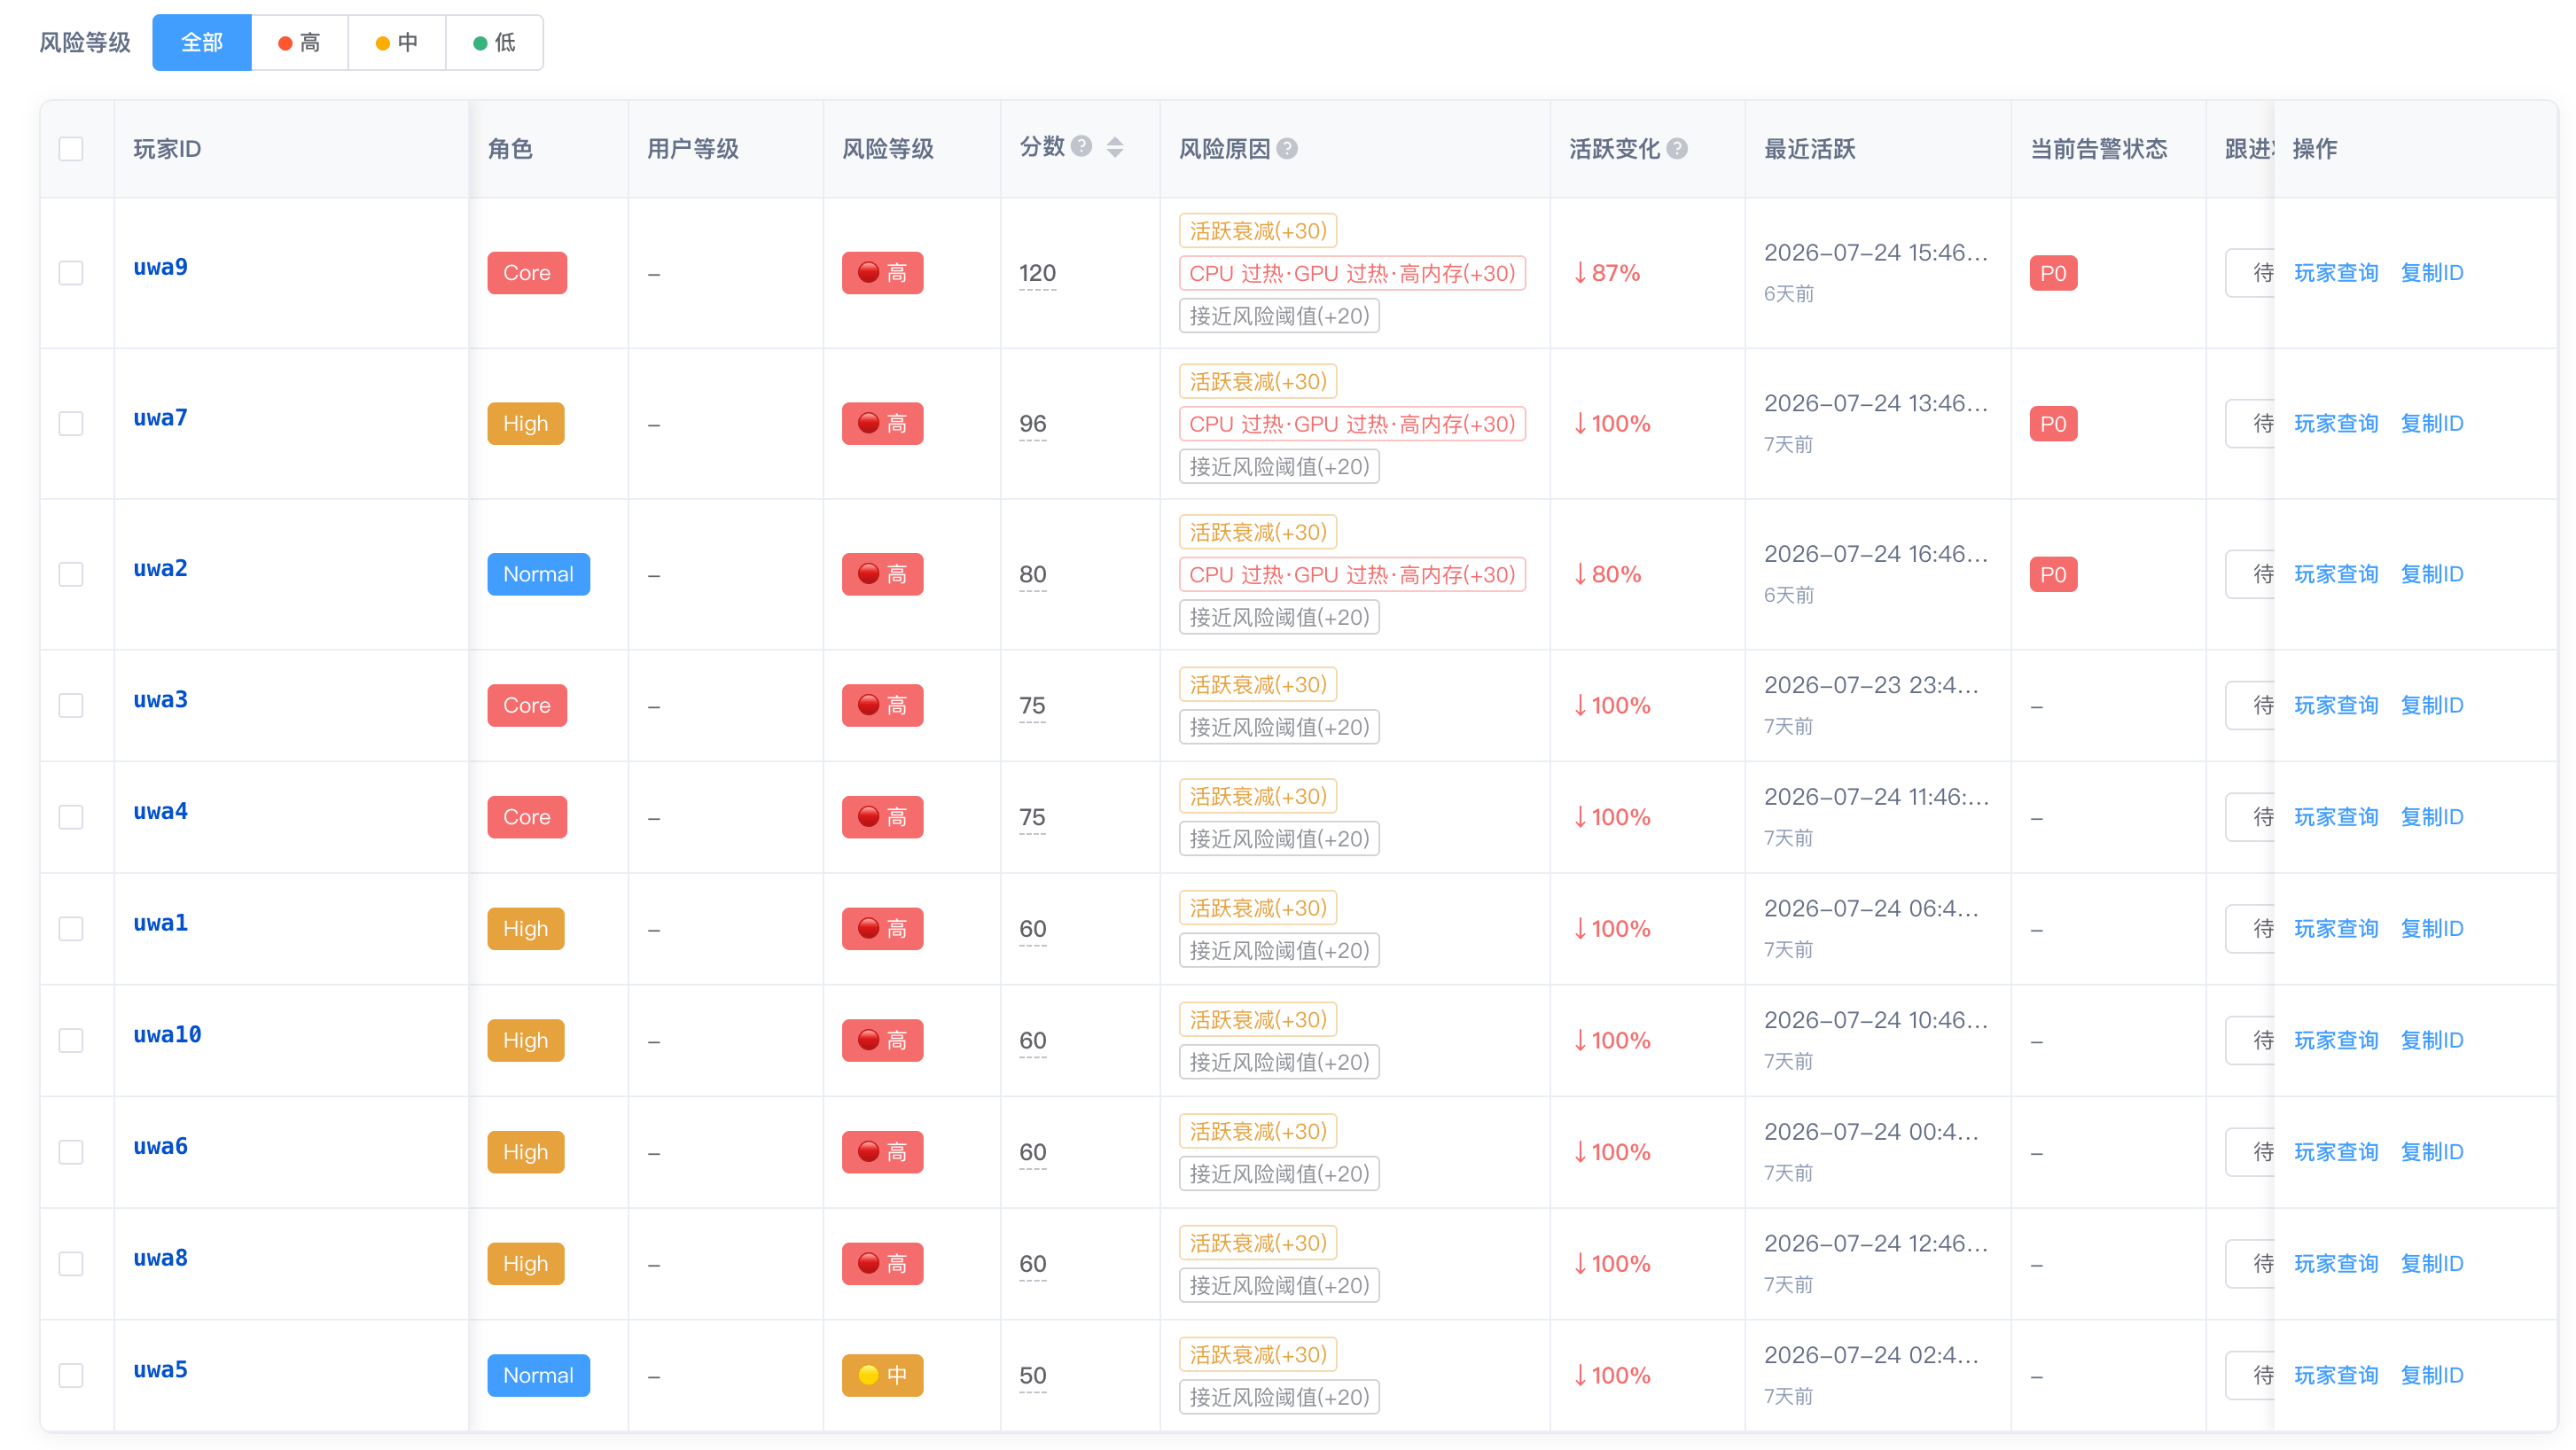
Task: Click 复制ID for uwa3
Action: pos(2432,706)
